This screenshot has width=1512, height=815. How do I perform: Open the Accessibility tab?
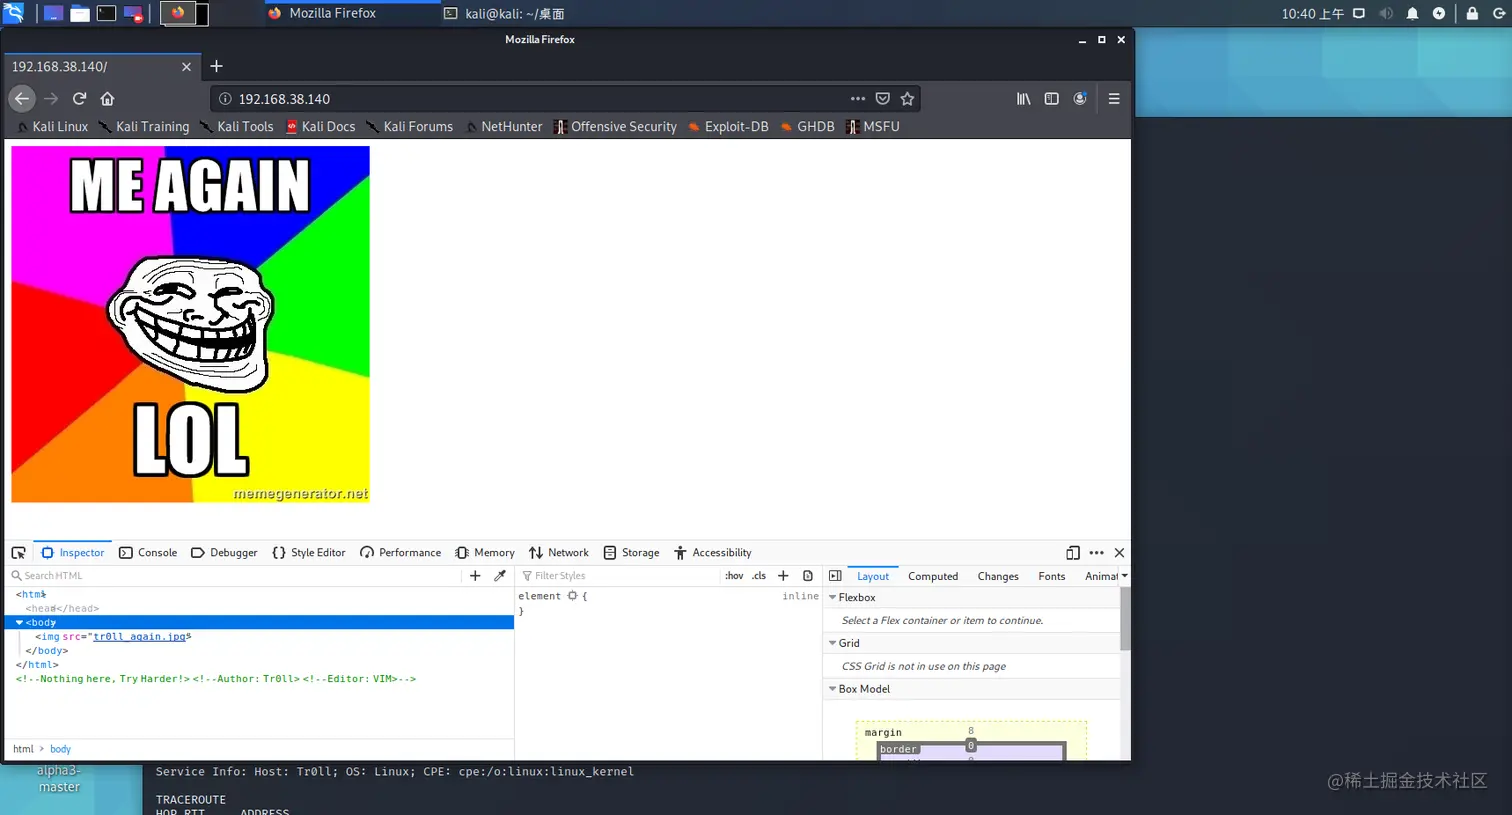click(x=712, y=552)
